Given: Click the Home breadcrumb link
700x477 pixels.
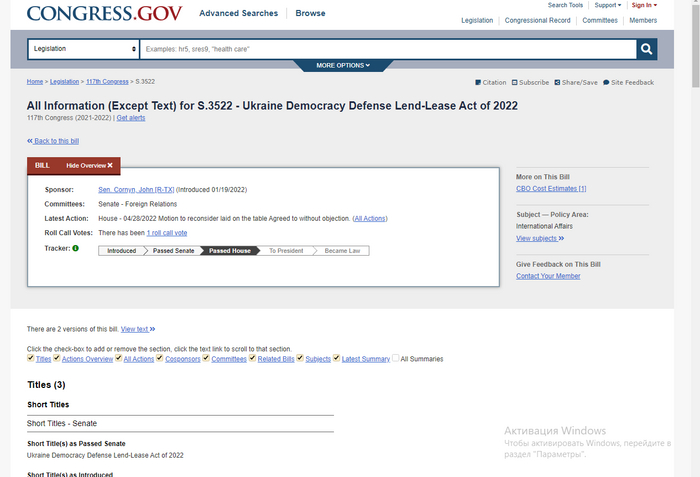Looking at the screenshot, I should point(35,82).
